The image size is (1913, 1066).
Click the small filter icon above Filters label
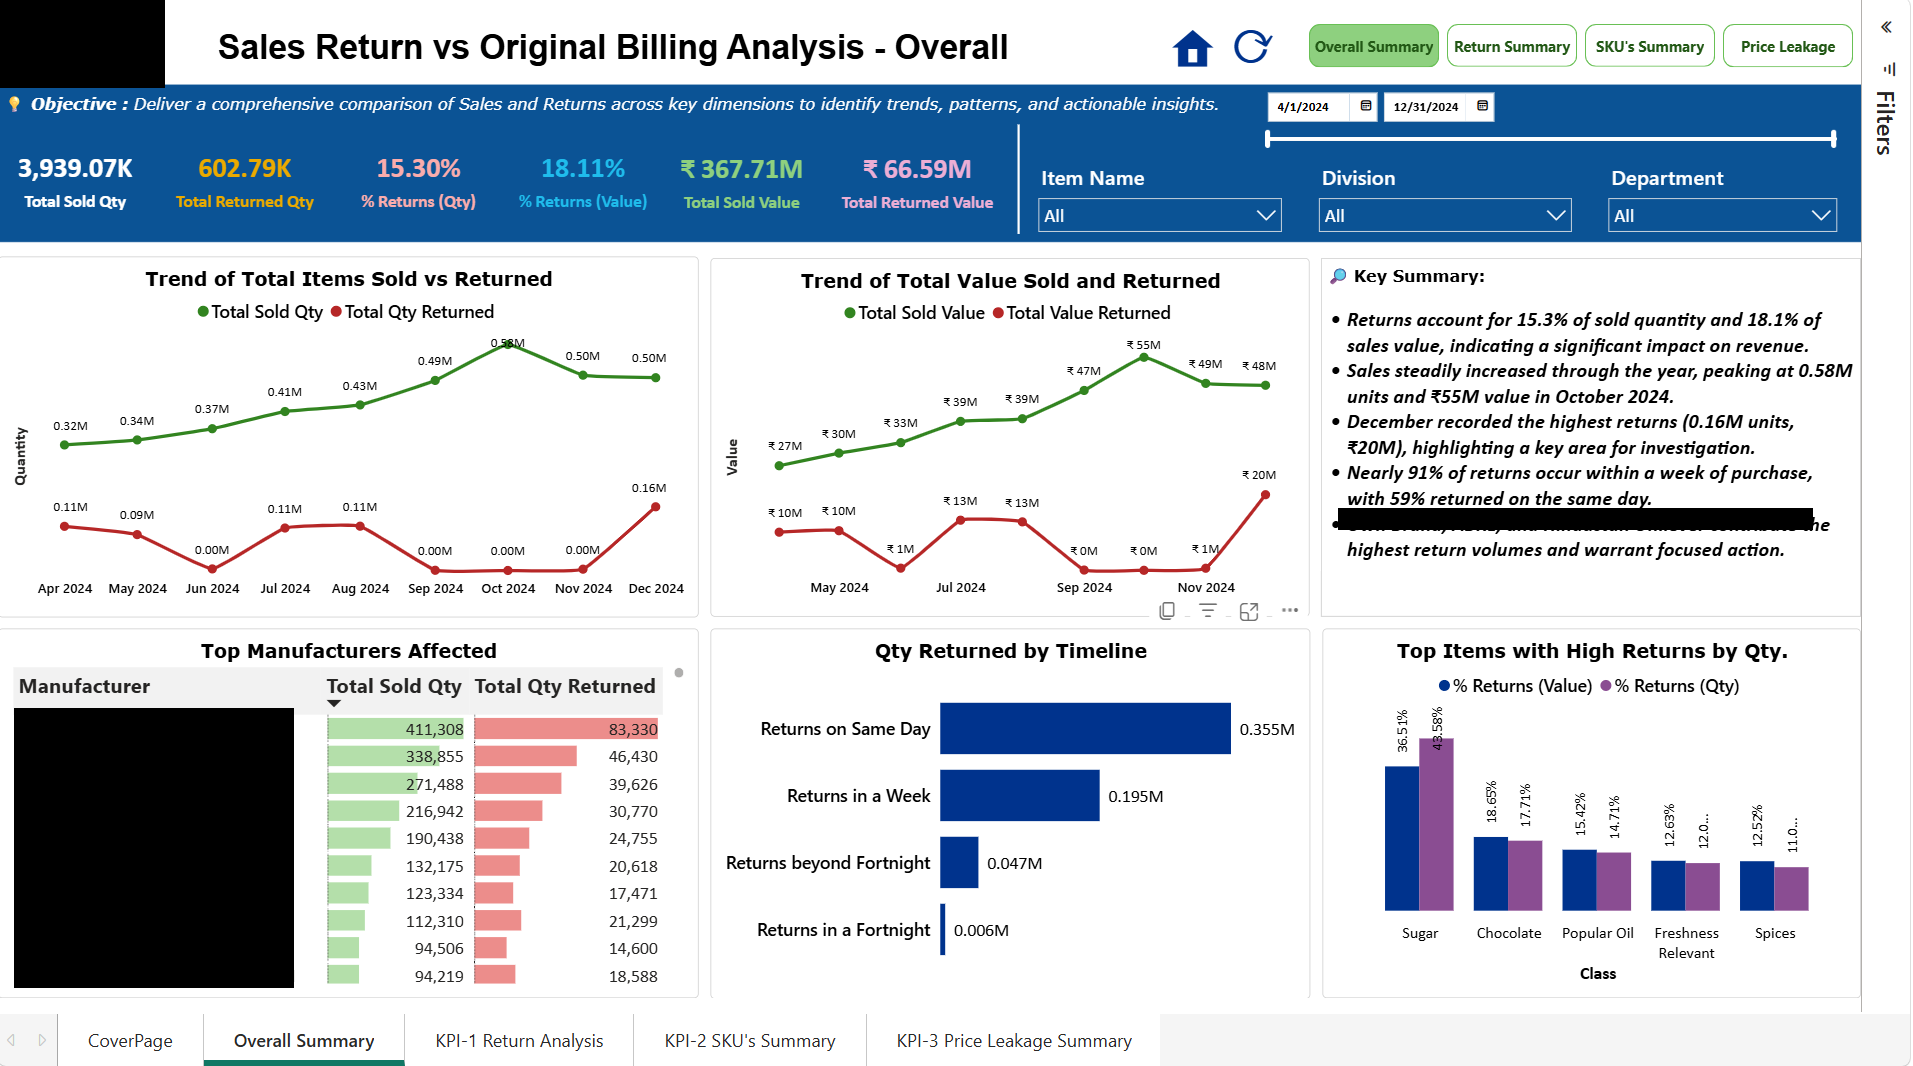click(x=1889, y=69)
